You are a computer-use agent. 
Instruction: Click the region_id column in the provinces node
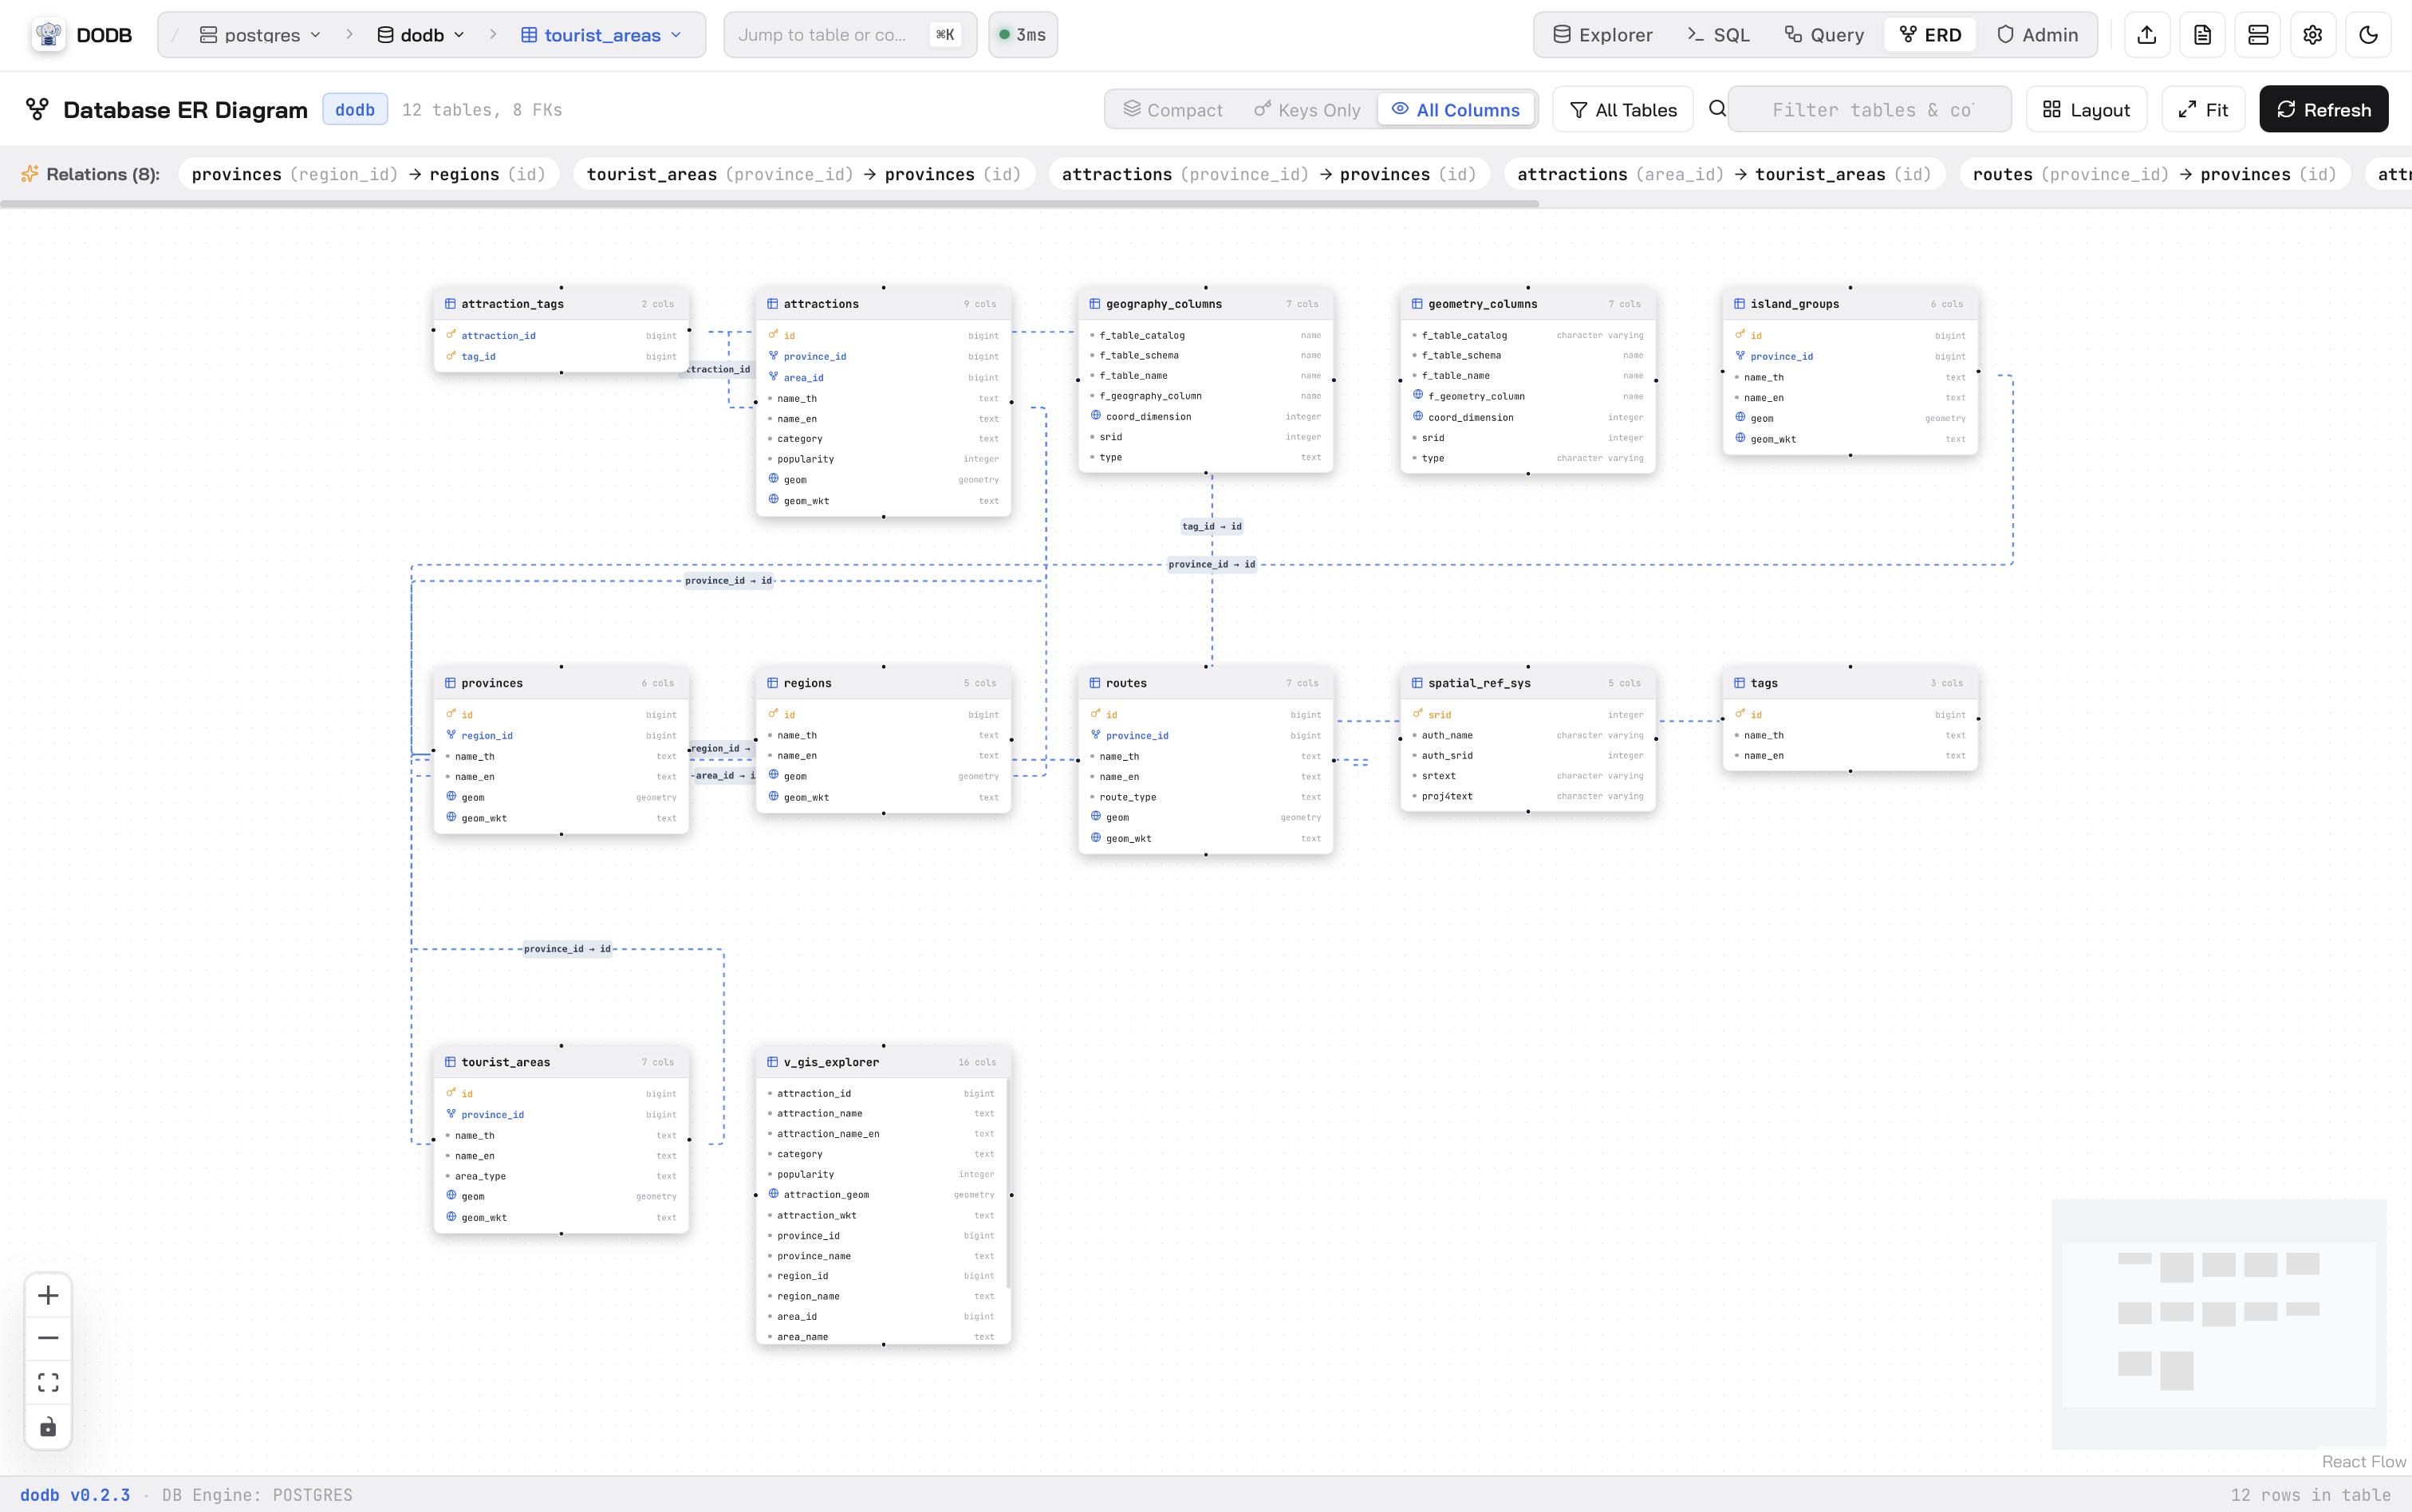click(x=561, y=735)
